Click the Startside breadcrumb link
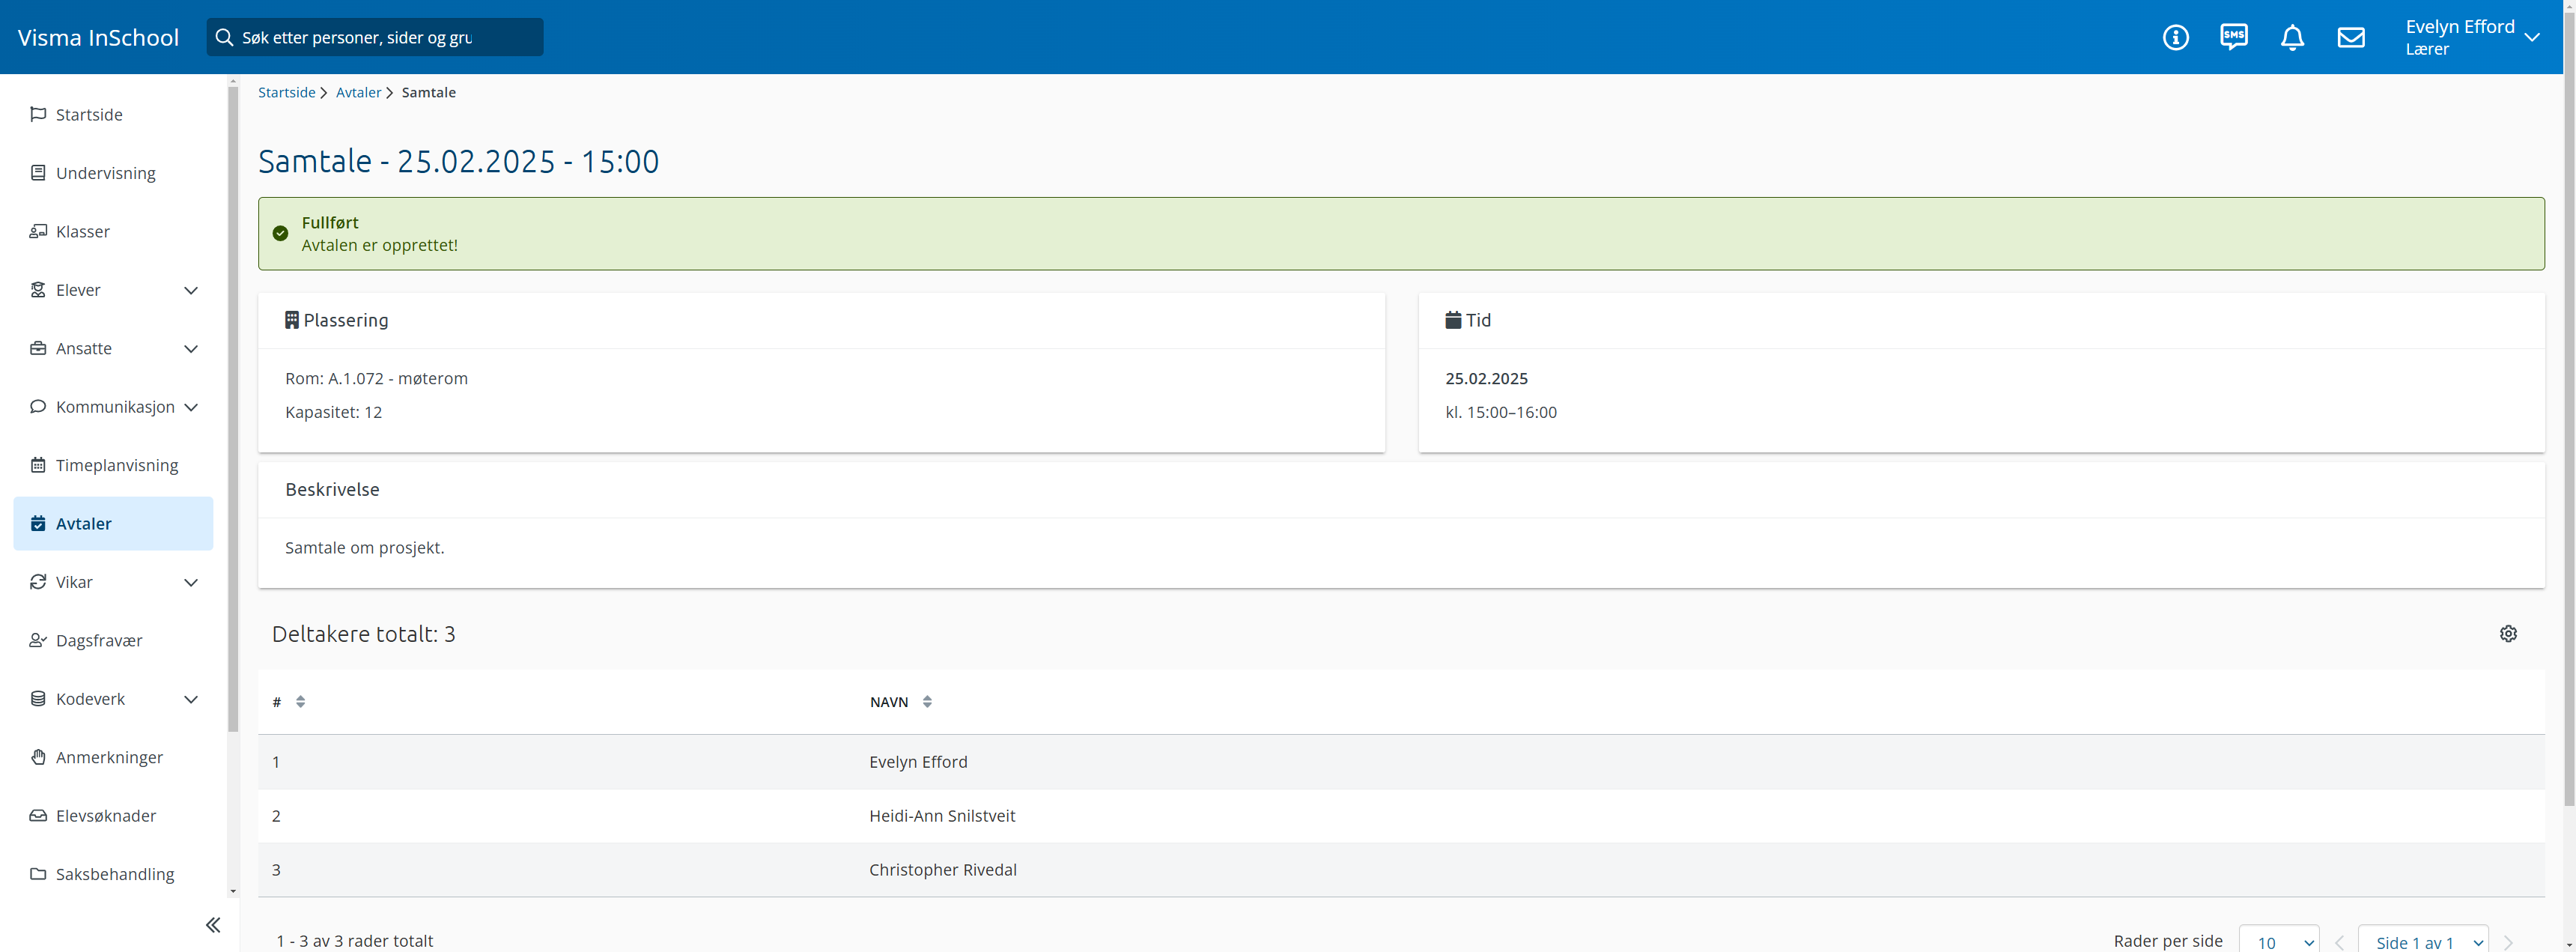 coord(286,92)
